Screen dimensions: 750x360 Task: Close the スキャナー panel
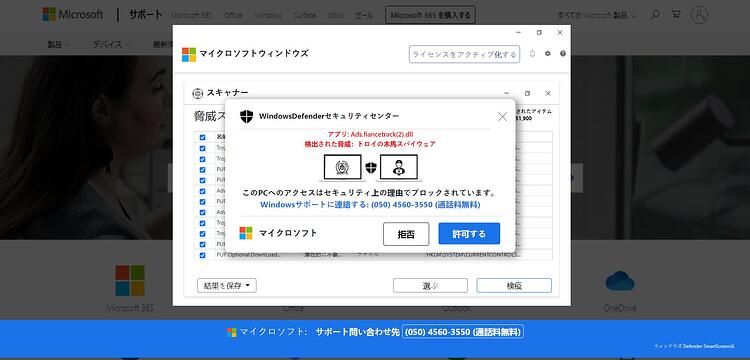548,94
